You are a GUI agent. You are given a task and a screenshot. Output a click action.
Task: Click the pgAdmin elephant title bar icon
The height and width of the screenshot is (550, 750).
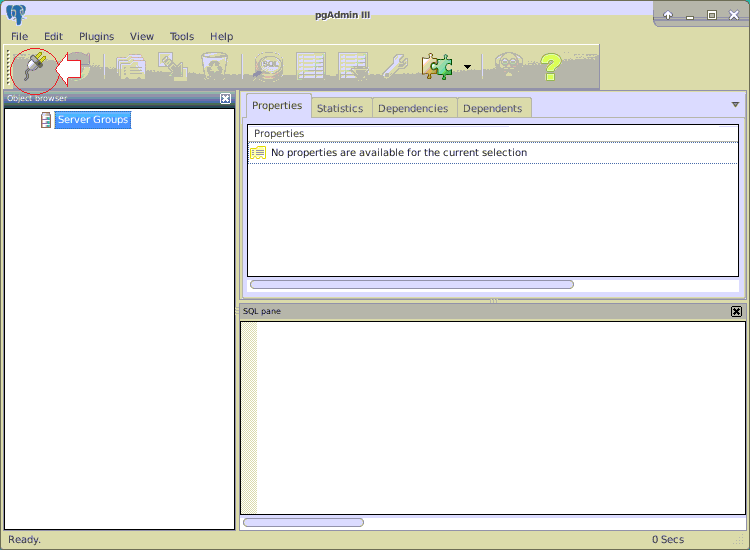pyautogui.click(x=16, y=14)
